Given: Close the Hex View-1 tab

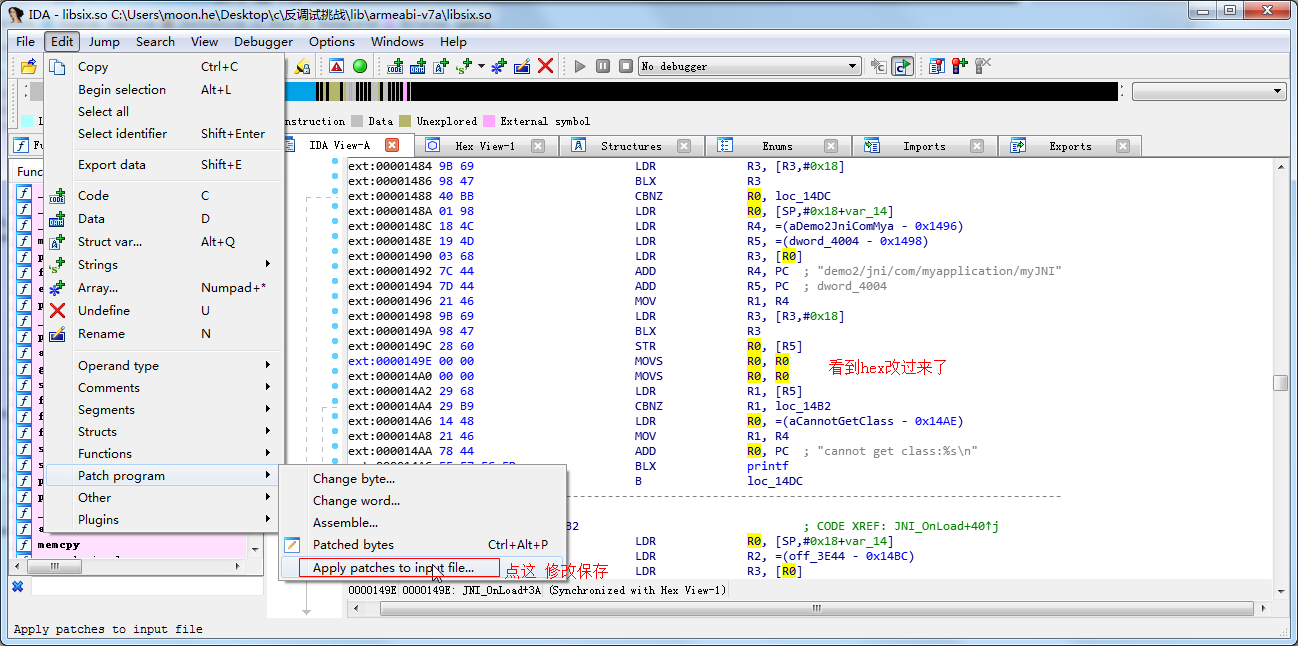Looking at the screenshot, I should pos(538,146).
